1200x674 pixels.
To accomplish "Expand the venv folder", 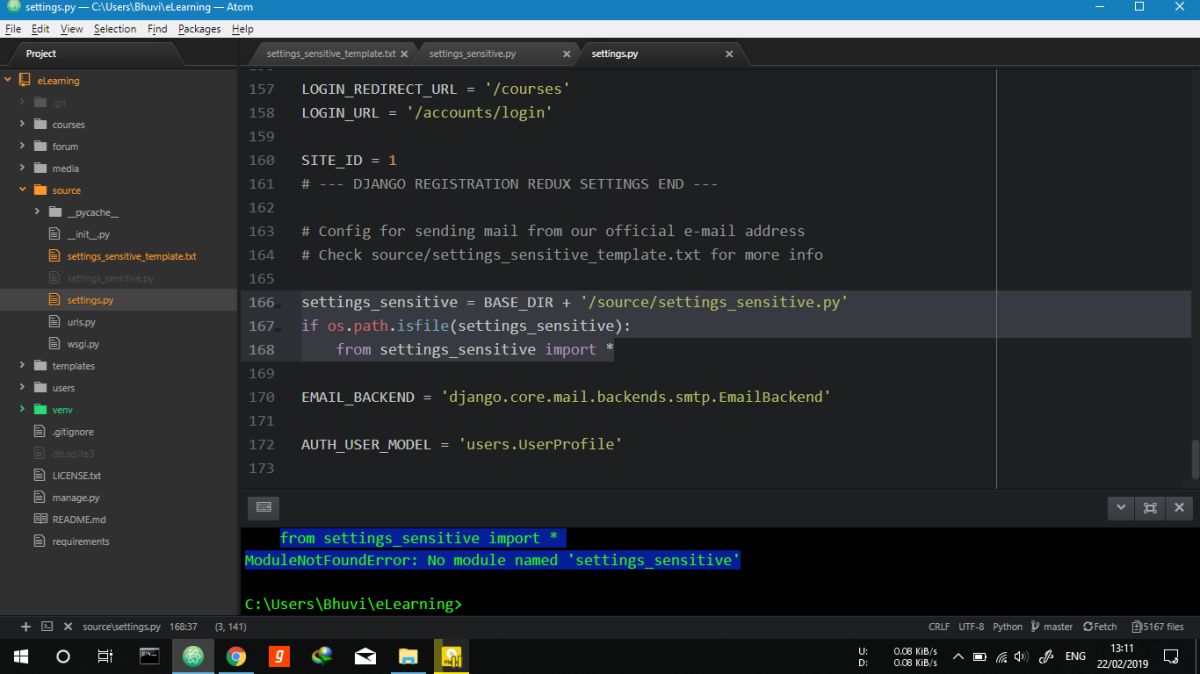I will pos(22,410).
